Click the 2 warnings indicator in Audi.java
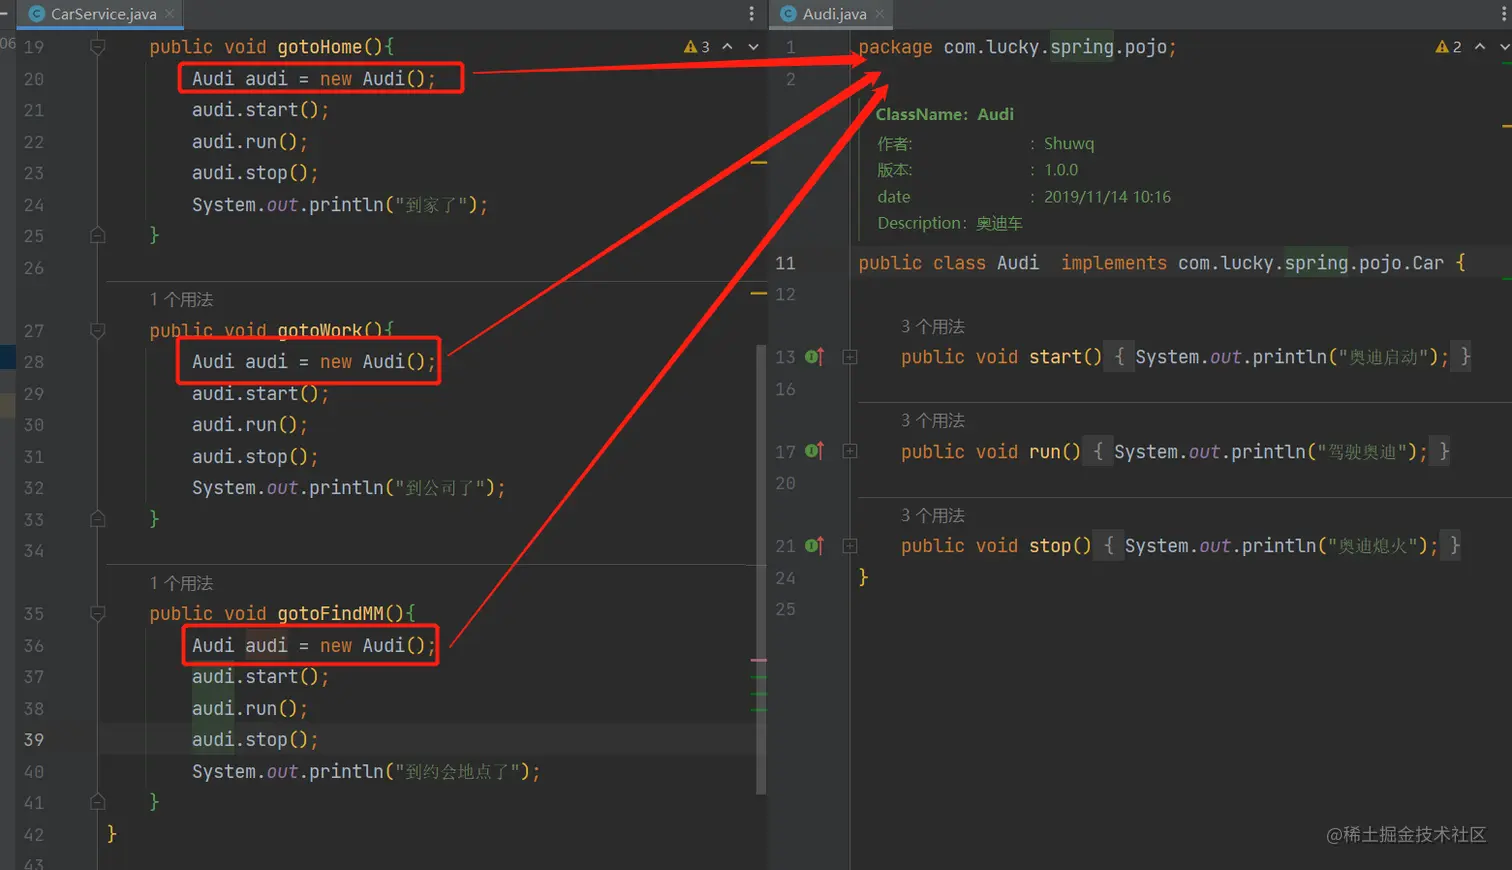This screenshot has height=870, width=1512. click(1449, 47)
